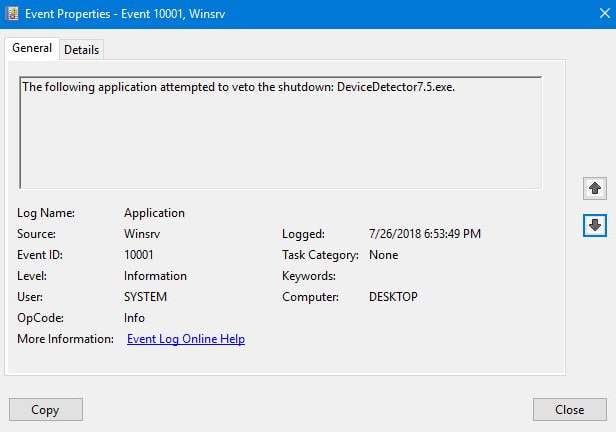Click the Level value Information
This screenshot has height=432, width=616.
click(155, 276)
